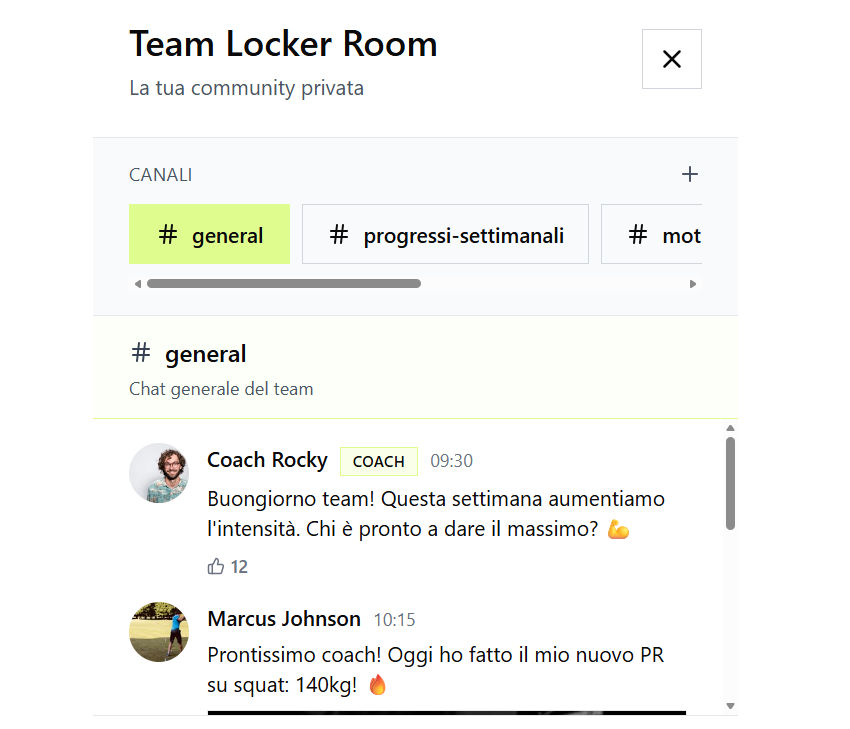
Task: Switch to the progressi-settimanali channel
Action: pyautogui.click(x=444, y=234)
